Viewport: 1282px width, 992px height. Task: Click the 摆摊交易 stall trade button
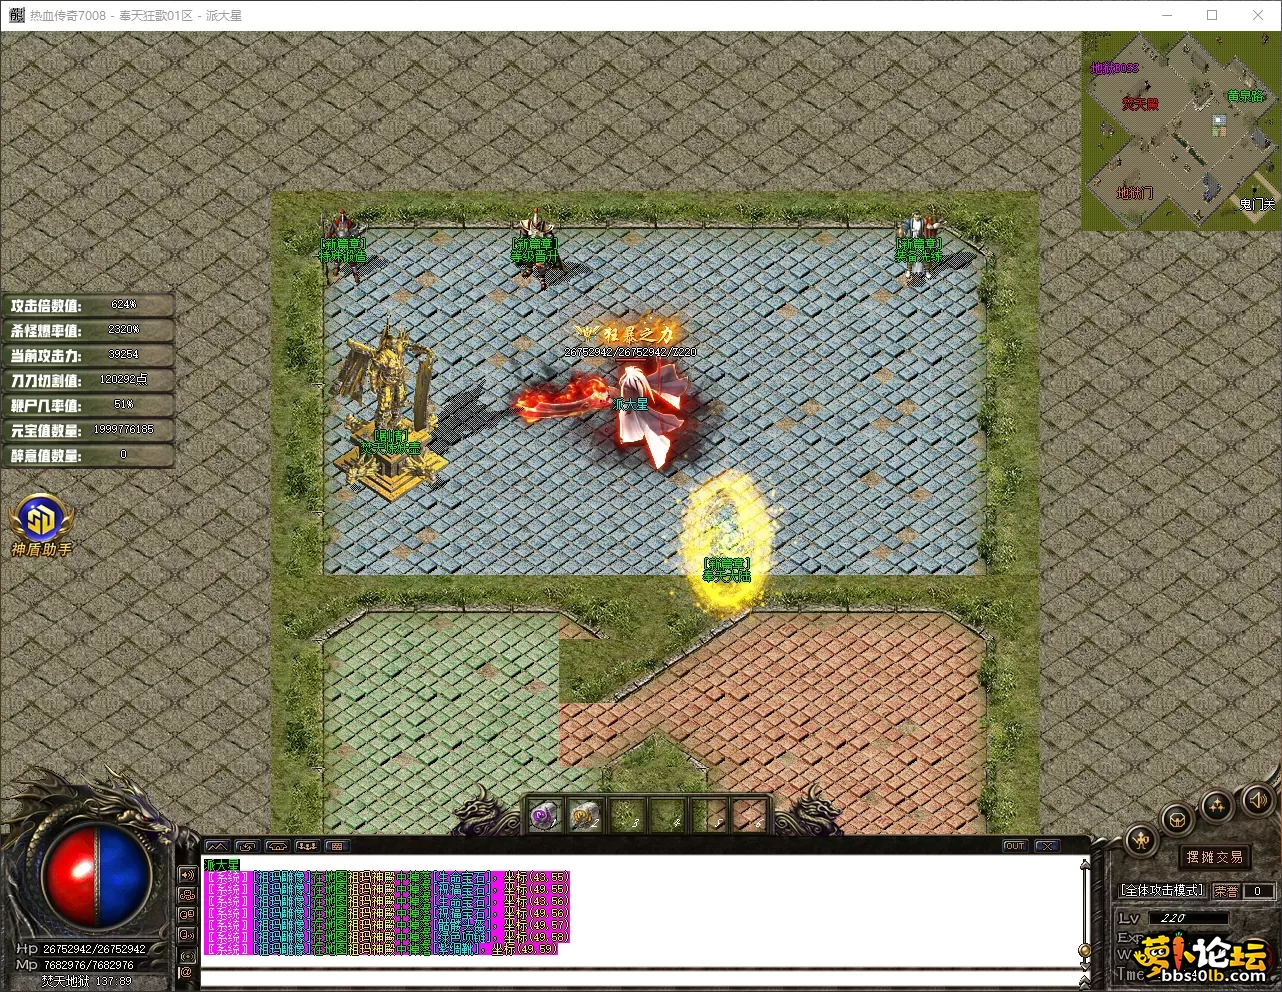(x=1215, y=857)
